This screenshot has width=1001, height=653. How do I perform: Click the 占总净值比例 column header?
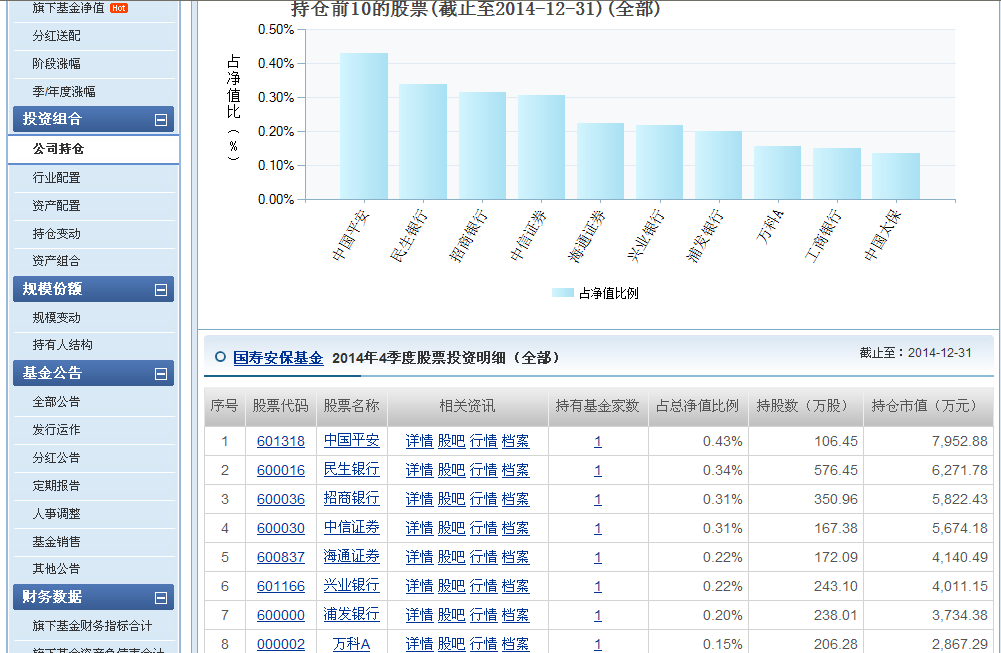pos(698,406)
